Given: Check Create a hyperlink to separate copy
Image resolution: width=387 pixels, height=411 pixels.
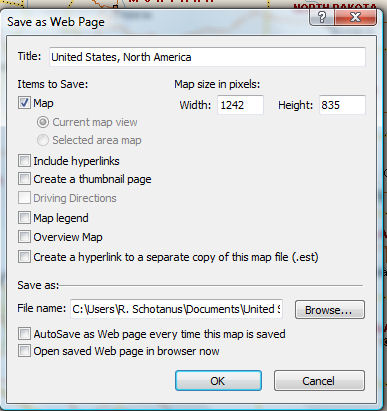Looking at the screenshot, I should coord(24,257).
